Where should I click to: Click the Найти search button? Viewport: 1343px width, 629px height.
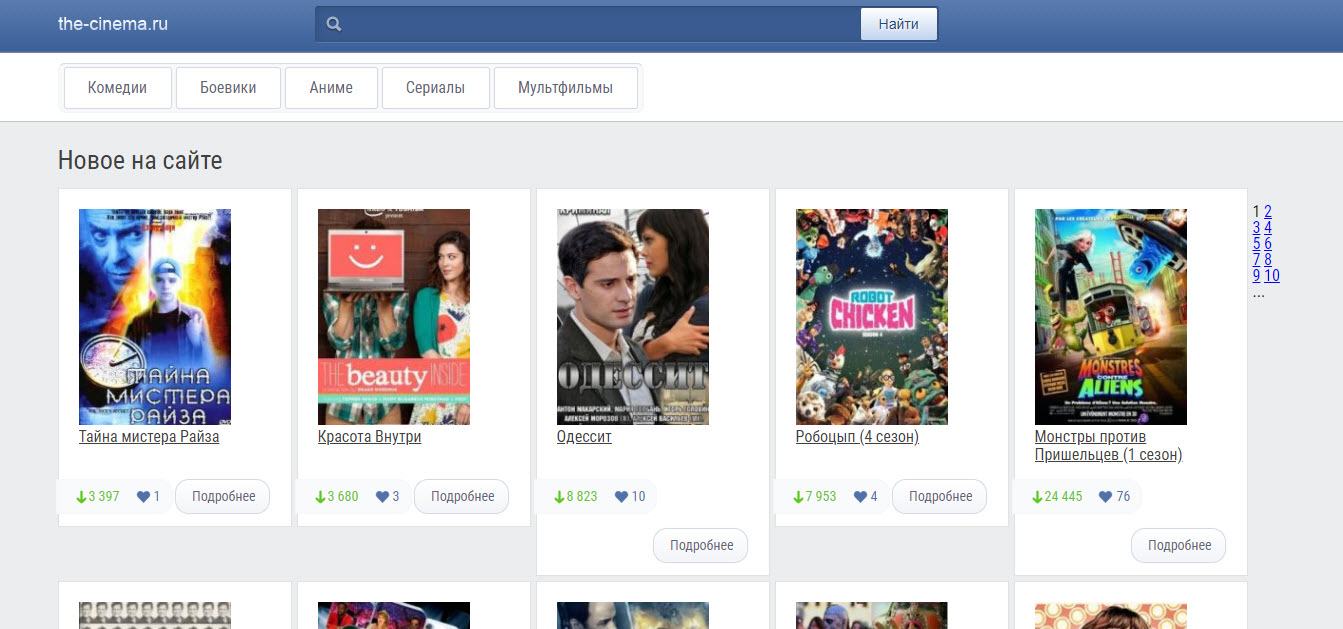pyautogui.click(x=899, y=24)
